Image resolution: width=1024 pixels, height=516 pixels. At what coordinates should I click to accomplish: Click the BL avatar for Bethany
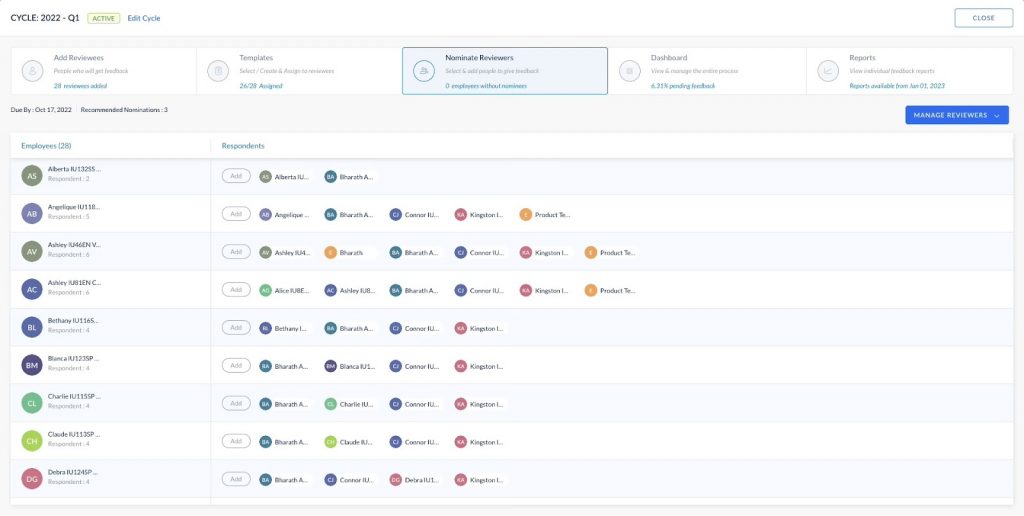[x=32, y=327]
